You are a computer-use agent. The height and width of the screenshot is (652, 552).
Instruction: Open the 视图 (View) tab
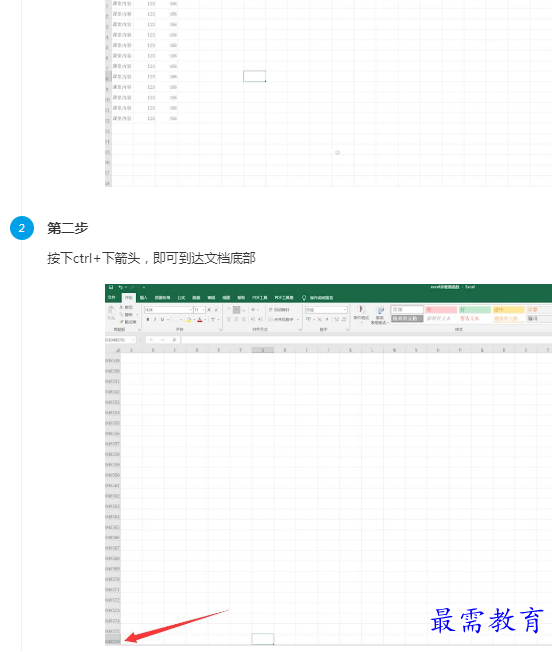click(x=226, y=298)
